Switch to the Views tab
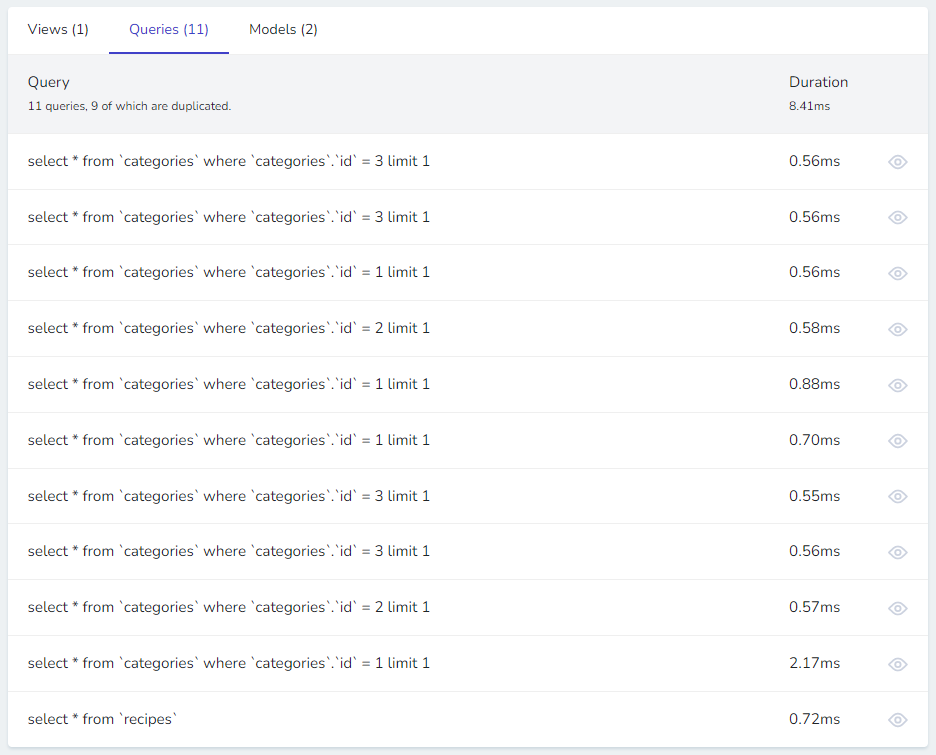 (57, 30)
